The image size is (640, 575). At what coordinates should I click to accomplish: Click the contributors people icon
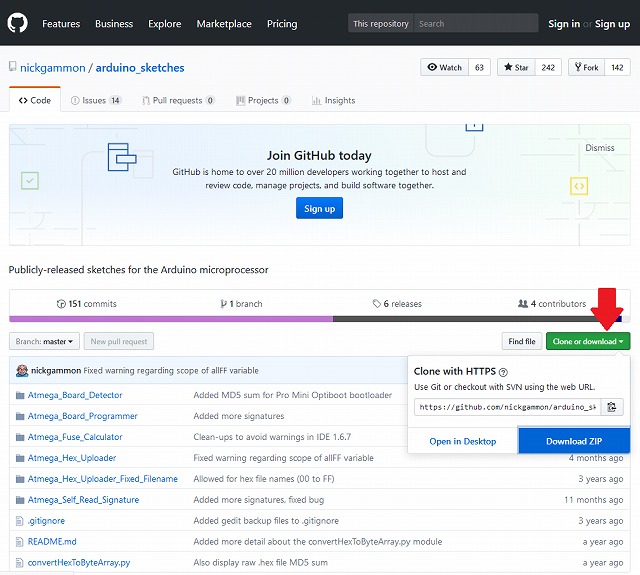tap(522, 304)
